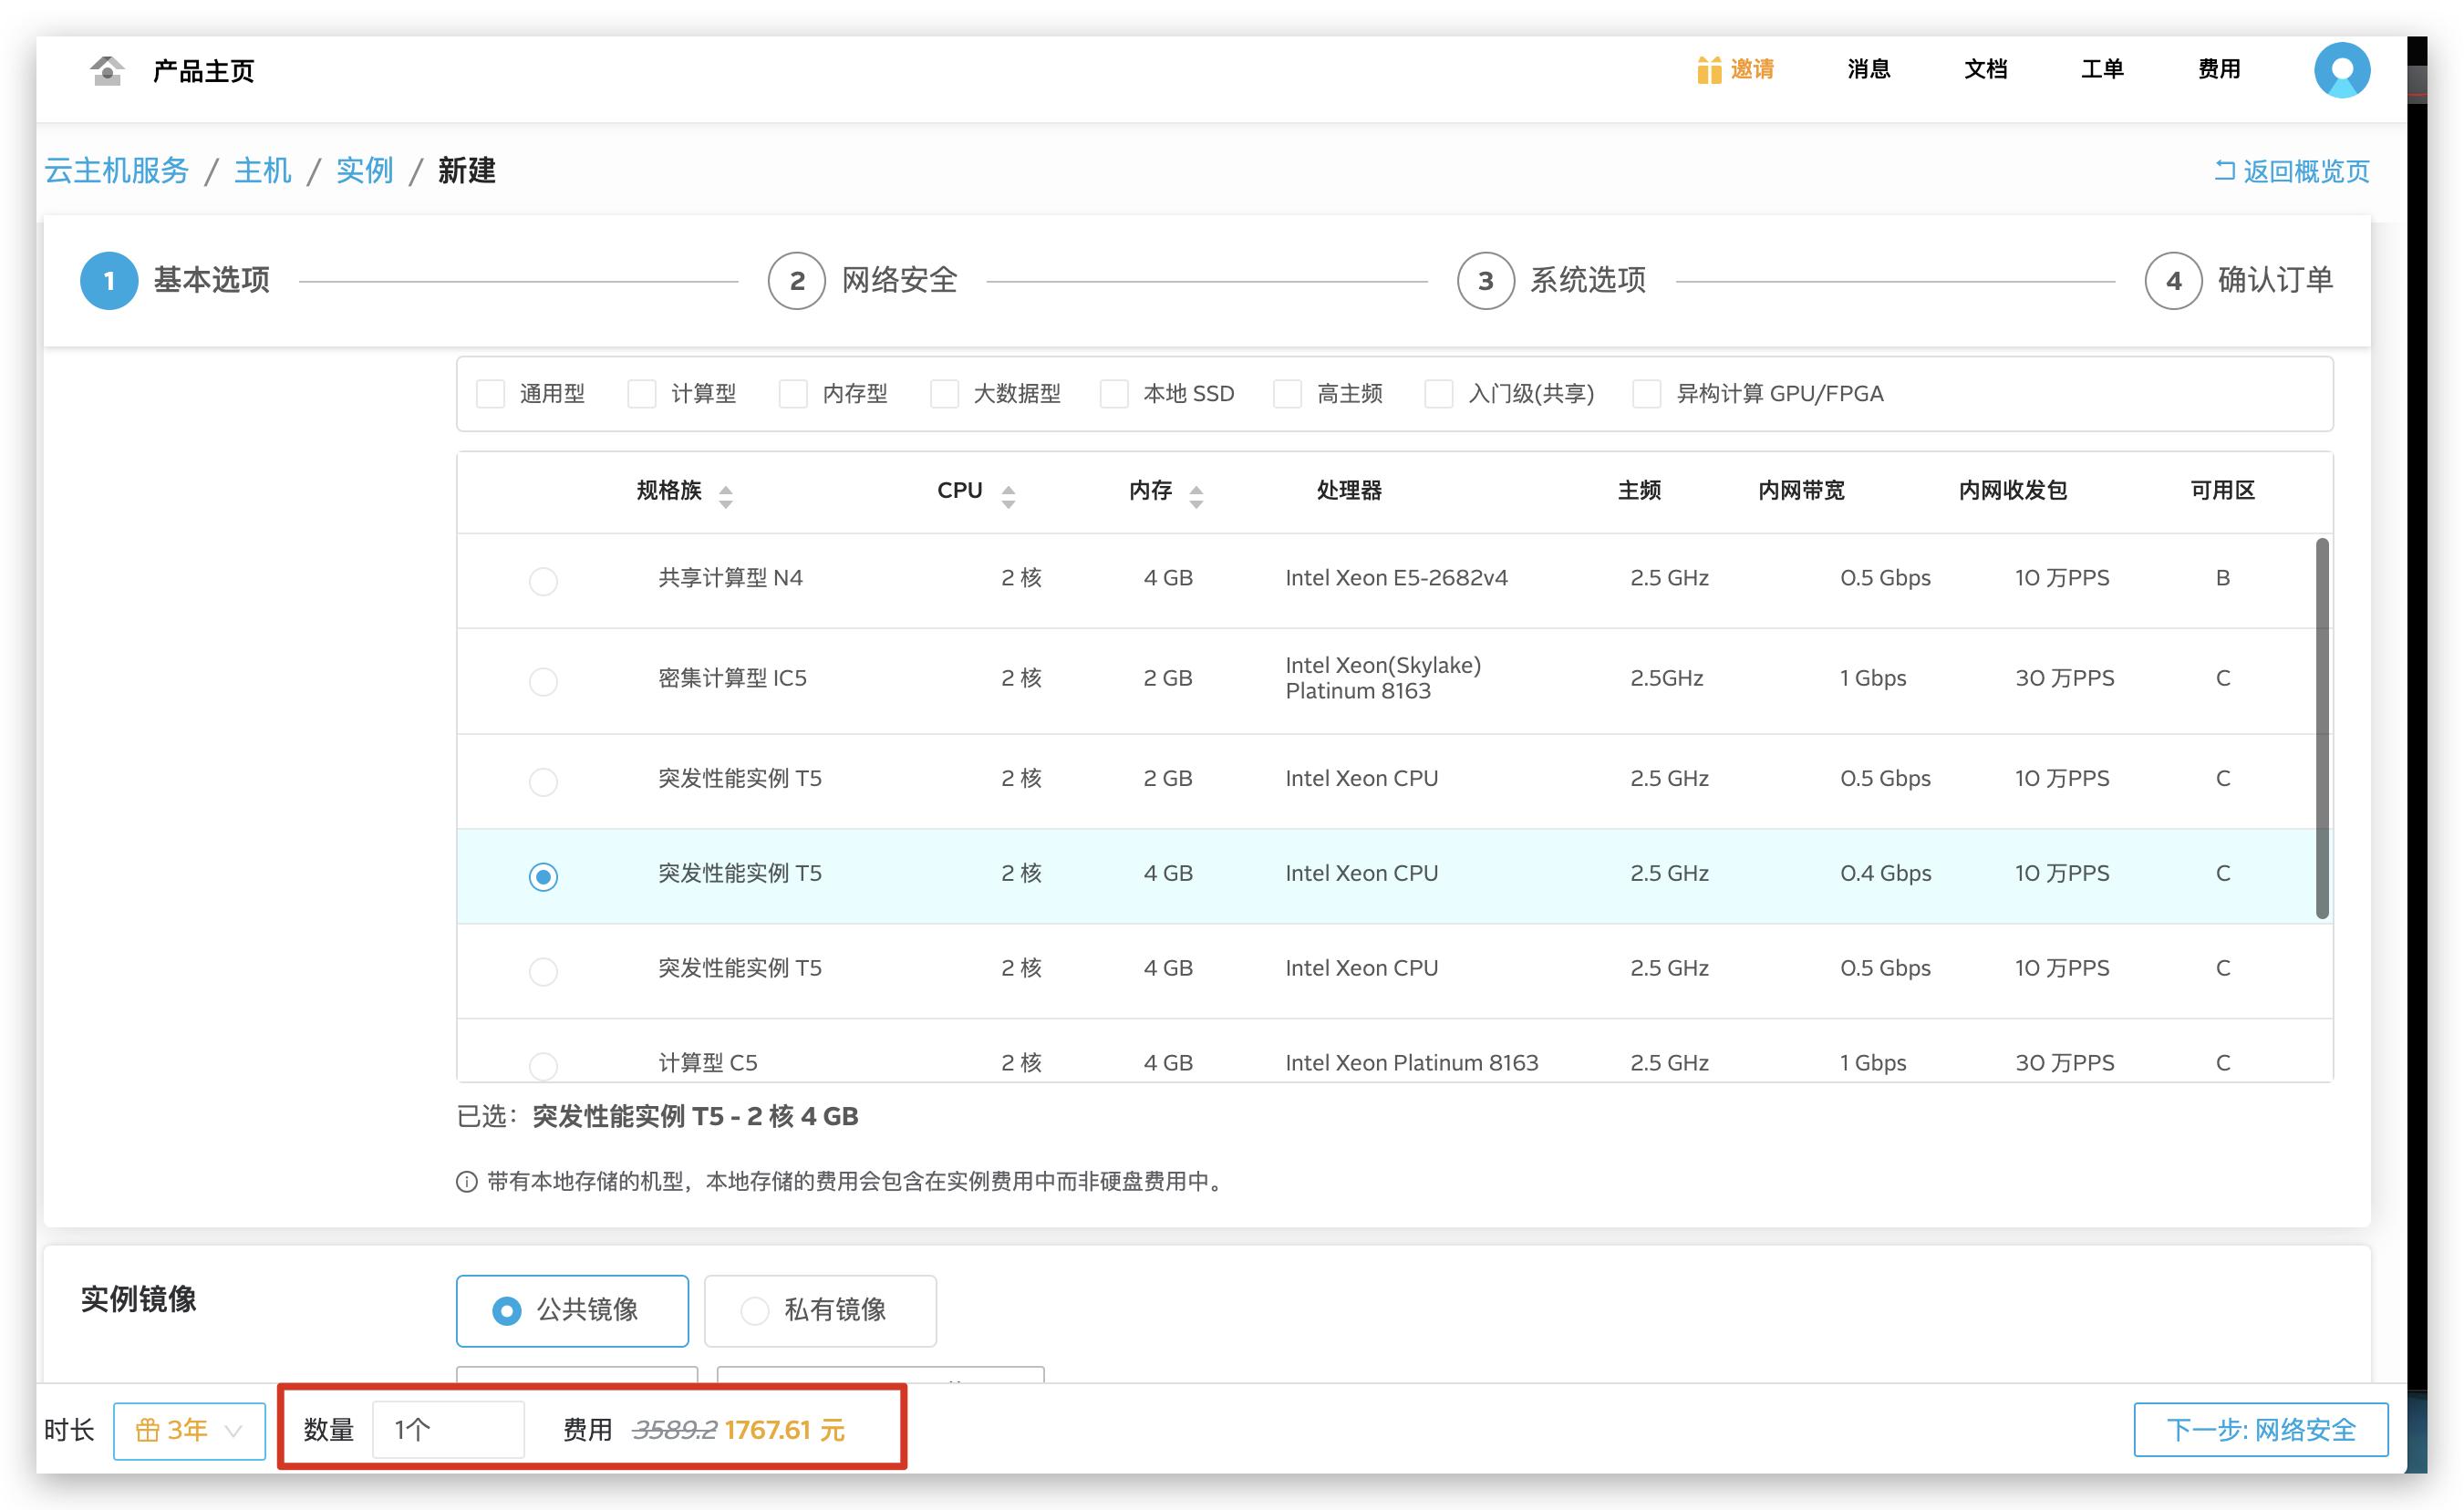
Task: Click the gift icon for 邀请
Action: pyautogui.click(x=1708, y=70)
